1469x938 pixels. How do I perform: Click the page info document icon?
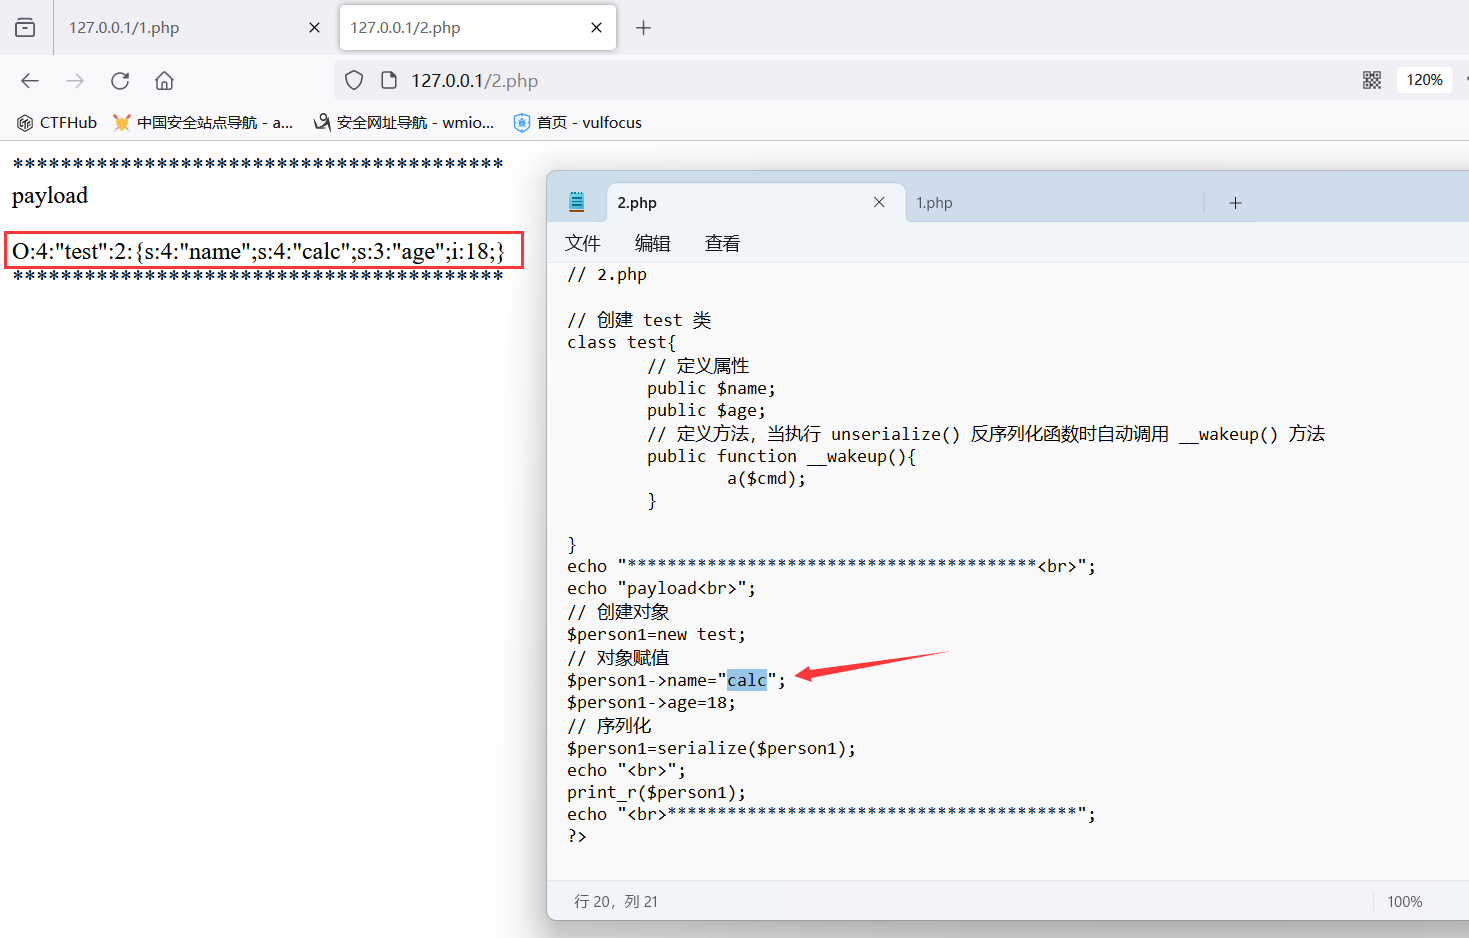pos(390,80)
